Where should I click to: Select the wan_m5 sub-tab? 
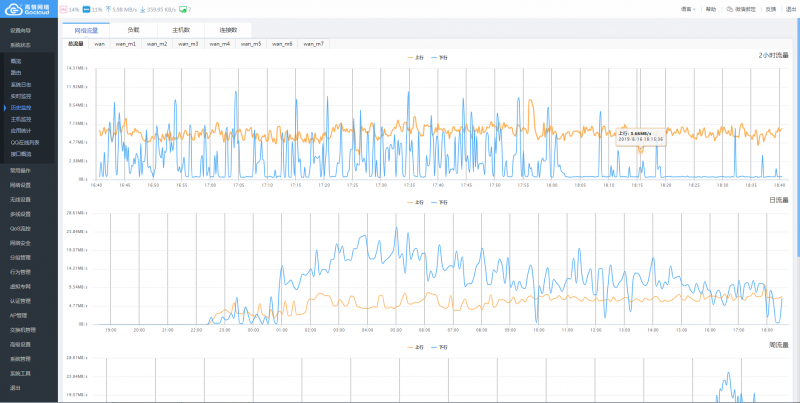pos(251,44)
